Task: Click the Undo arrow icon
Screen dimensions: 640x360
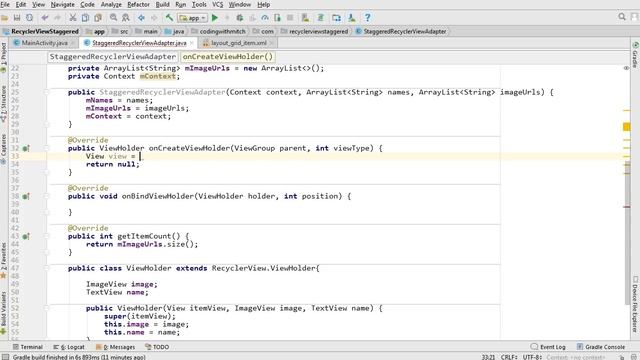Action: [44, 18]
